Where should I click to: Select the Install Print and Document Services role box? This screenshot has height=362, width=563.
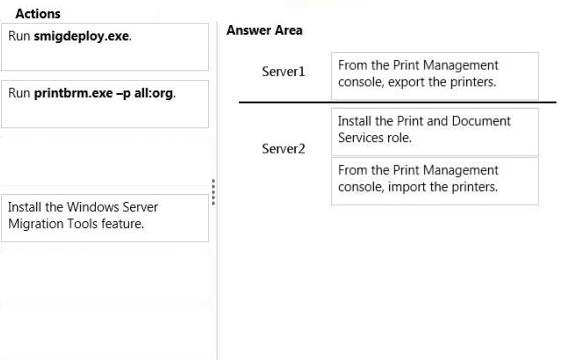[x=435, y=133]
